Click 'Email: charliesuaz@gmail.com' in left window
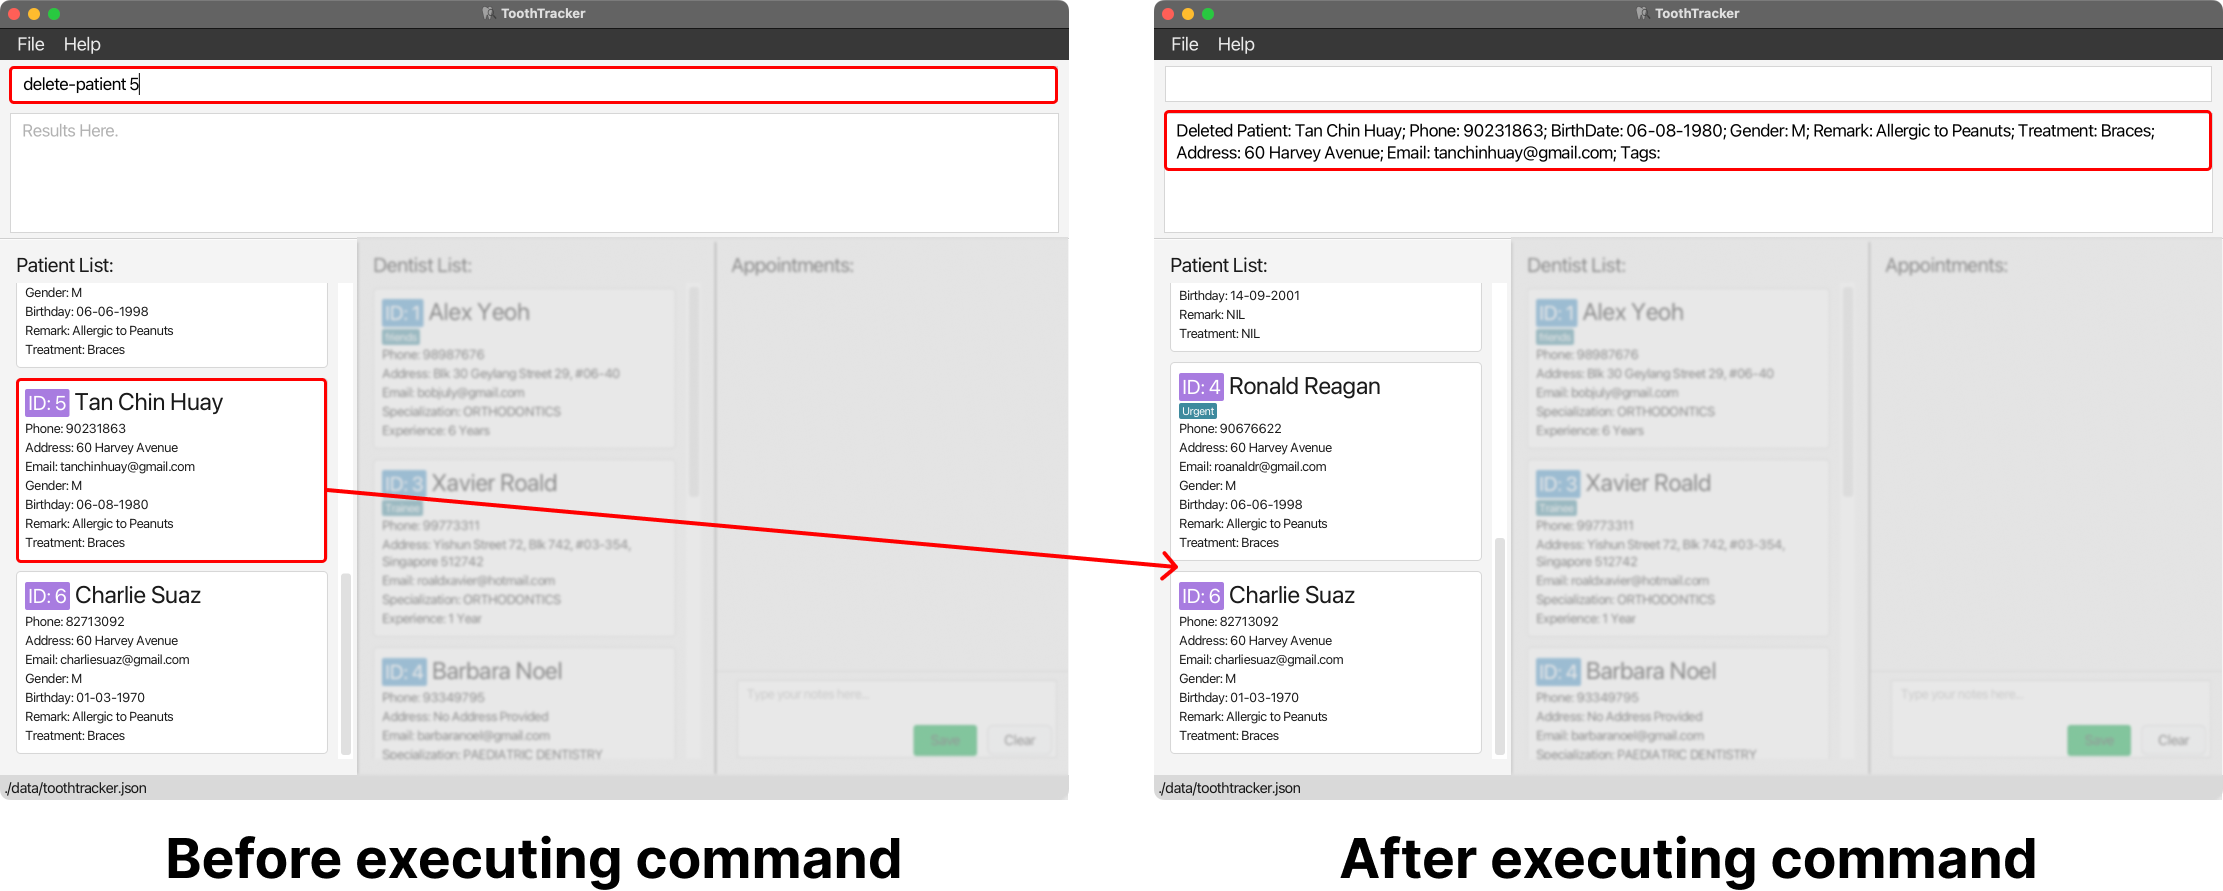Viewport: 2223px width, 891px height. [x=107, y=660]
